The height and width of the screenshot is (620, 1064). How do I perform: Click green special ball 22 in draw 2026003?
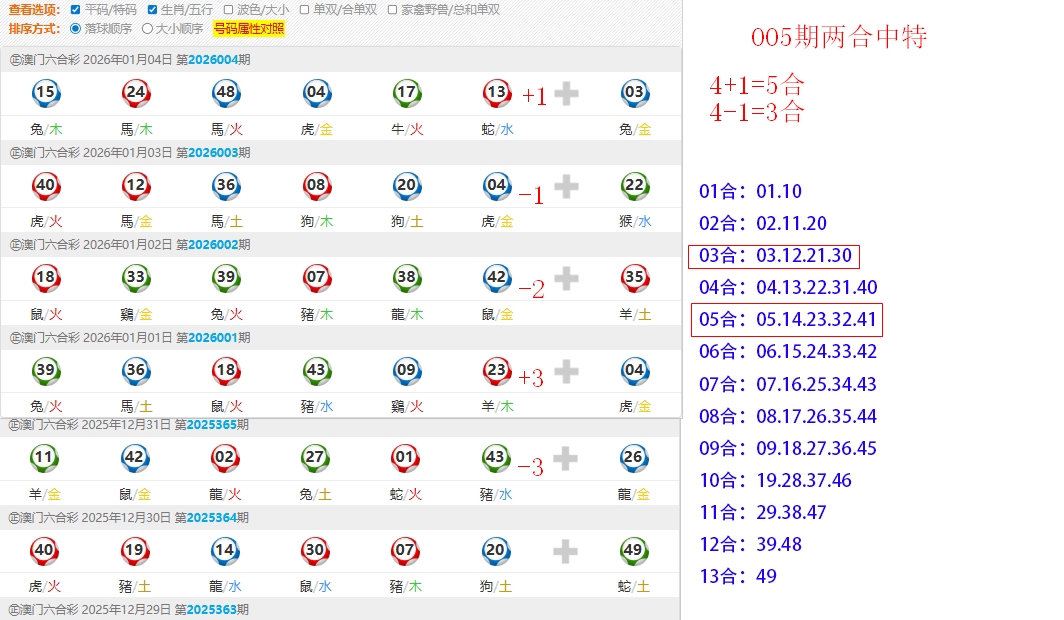point(634,186)
